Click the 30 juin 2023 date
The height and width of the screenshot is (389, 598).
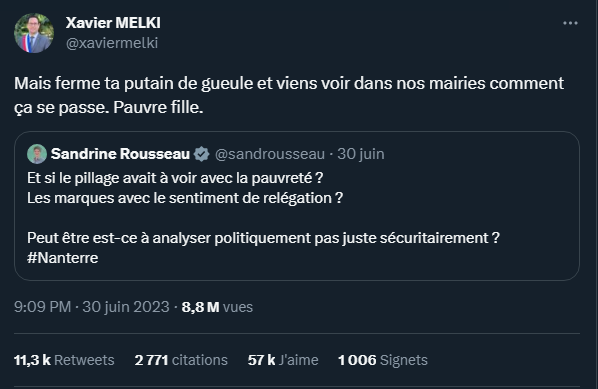tap(125, 307)
